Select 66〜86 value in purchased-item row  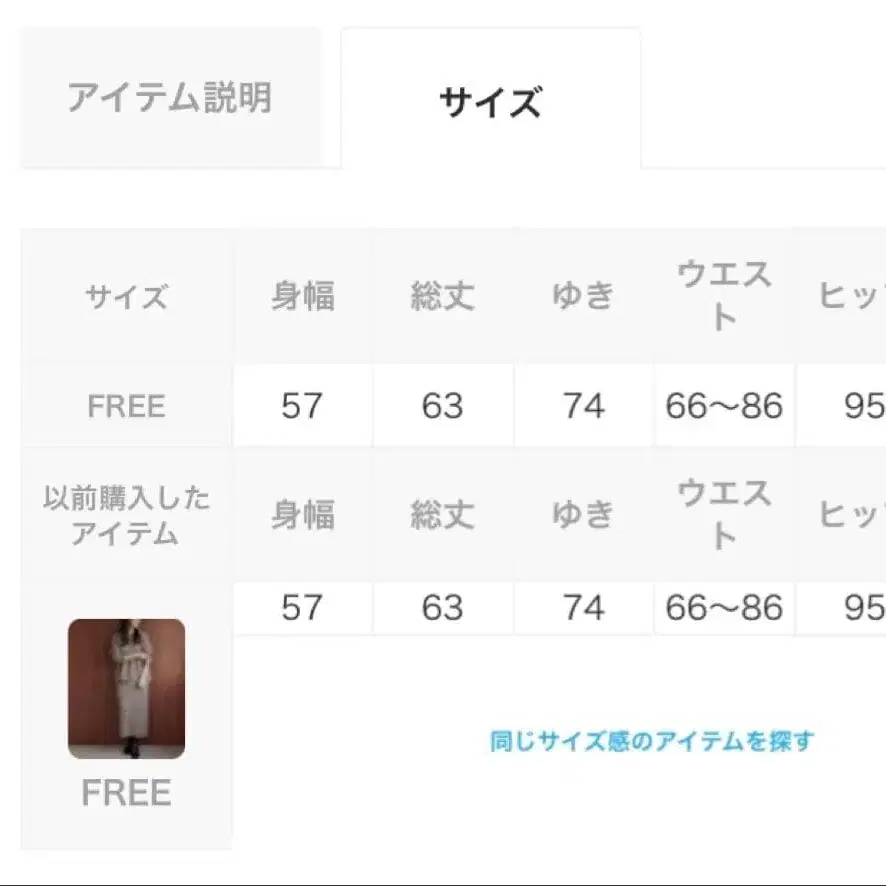click(x=724, y=607)
